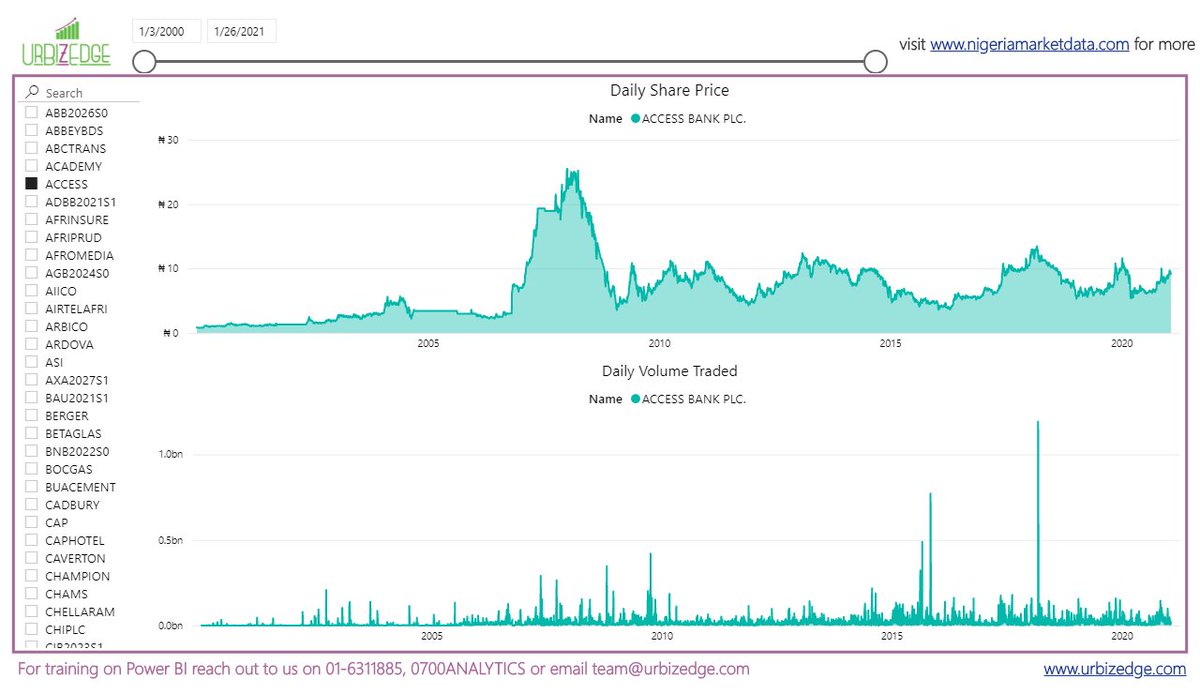
Task: Check the CAP checkbox
Action: click(31, 523)
